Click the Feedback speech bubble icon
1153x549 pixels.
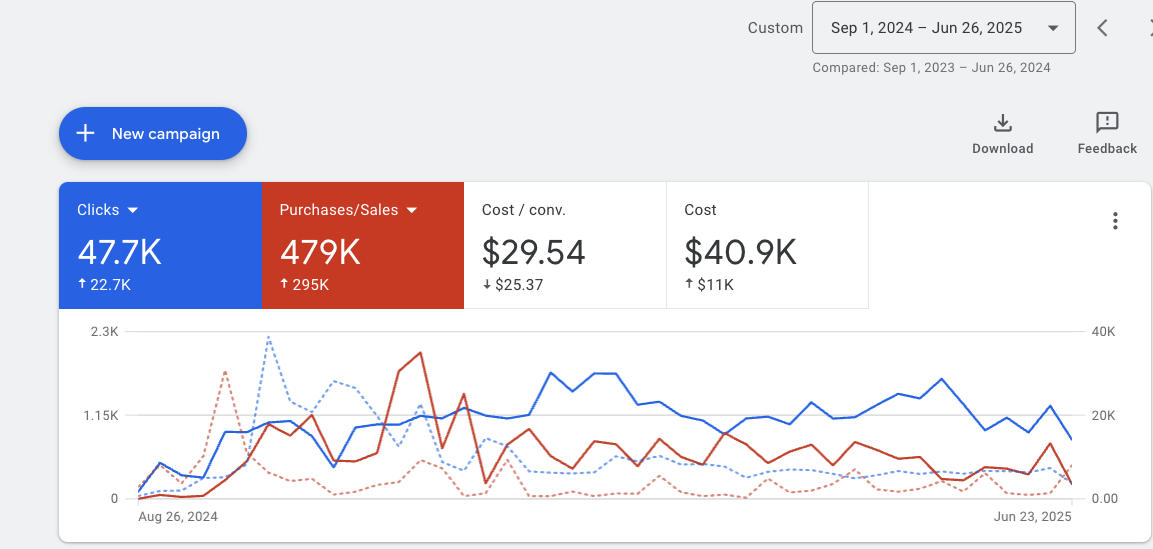click(x=1107, y=123)
